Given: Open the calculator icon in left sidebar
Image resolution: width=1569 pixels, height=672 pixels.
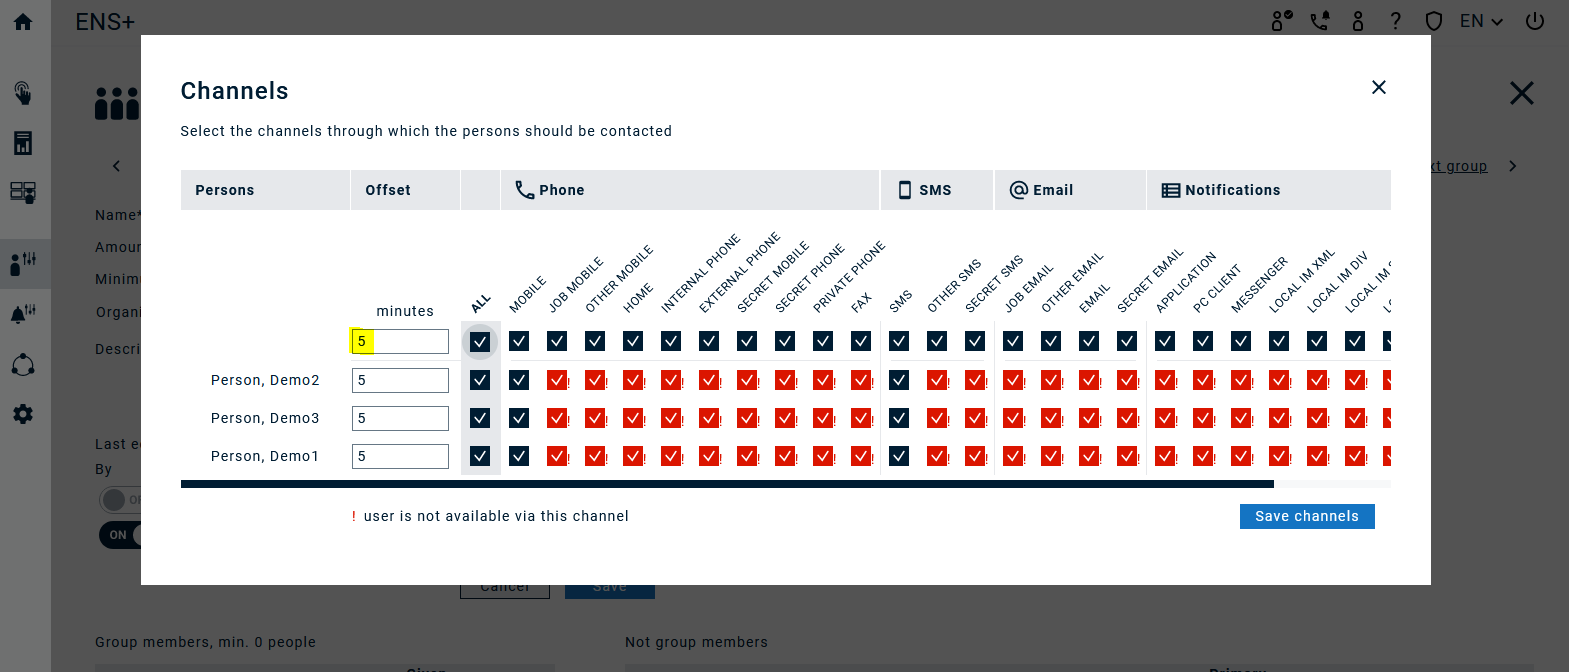Looking at the screenshot, I should [23, 143].
